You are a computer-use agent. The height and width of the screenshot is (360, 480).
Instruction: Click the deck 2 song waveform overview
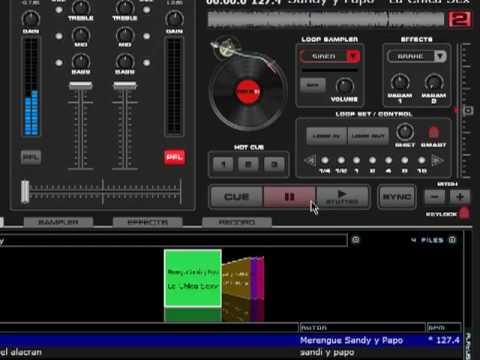[x=326, y=19]
